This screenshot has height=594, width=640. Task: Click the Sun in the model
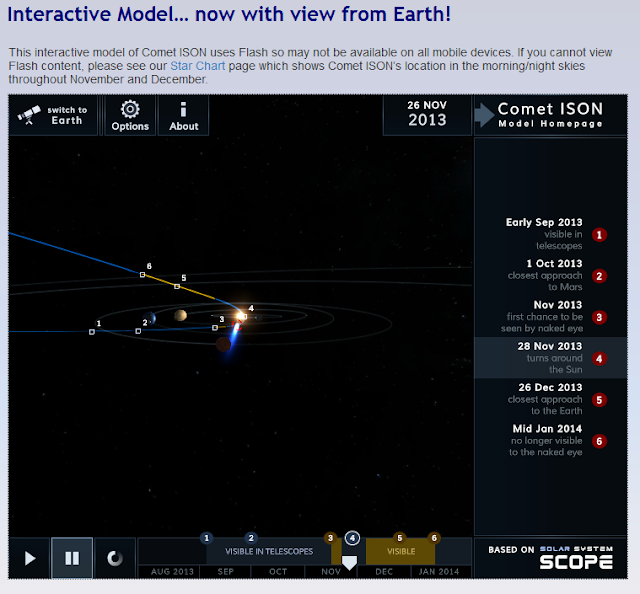coord(242,316)
